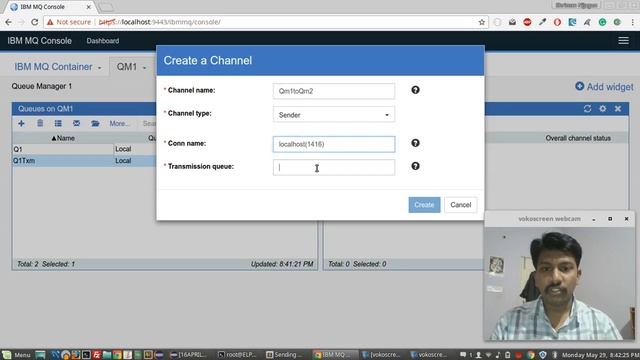The height and width of the screenshot is (360, 640).
Task: Open the Chrome three-dot menu
Action: tap(633, 22)
